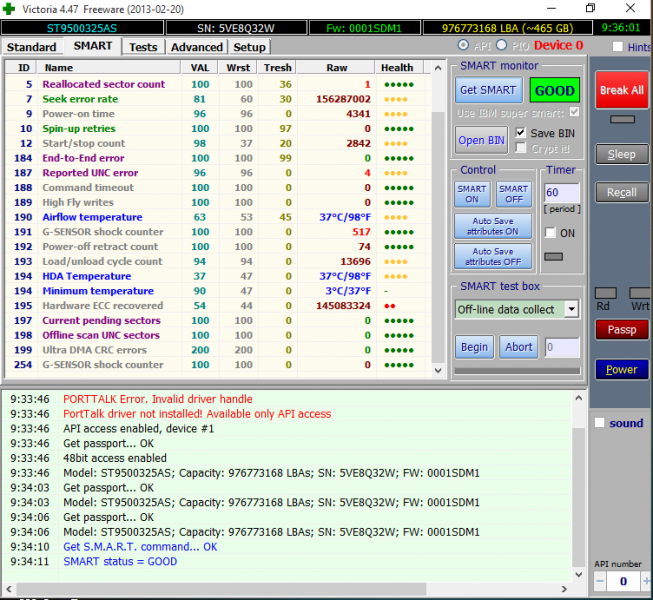
Task: Turn SMART OFF in Control panel
Action: tap(513, 194)
